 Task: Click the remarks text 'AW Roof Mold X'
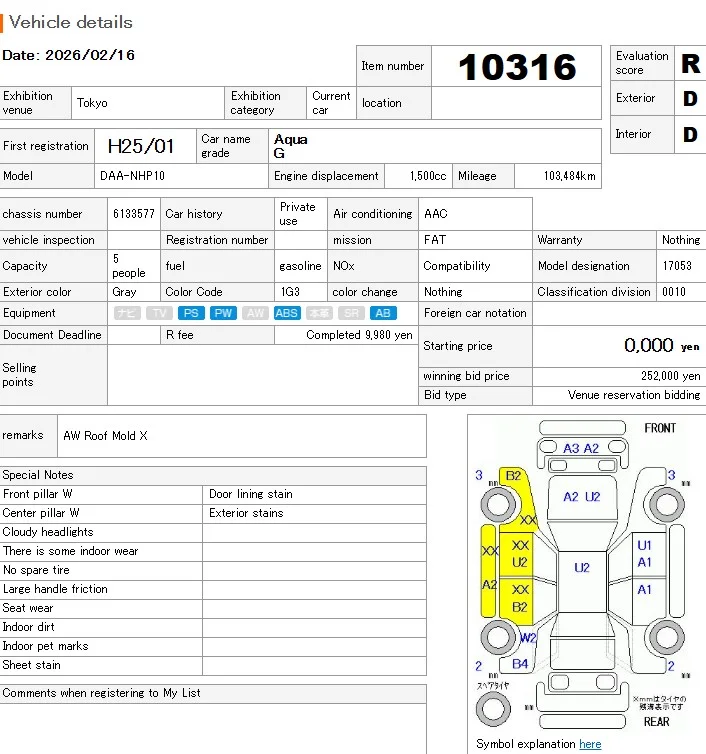pyautogui.click(x=105, y=436)
